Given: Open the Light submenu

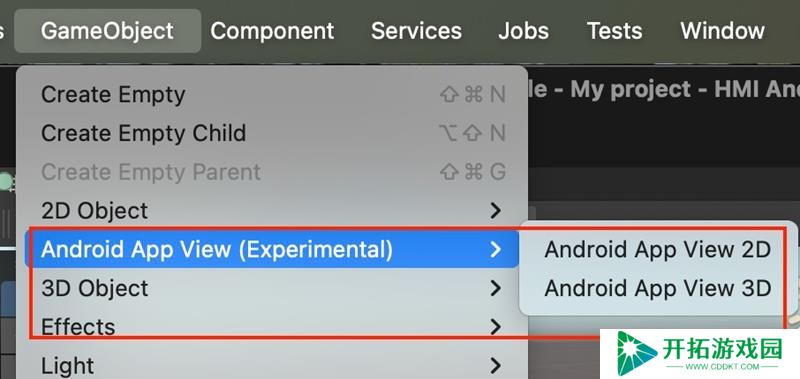Looking at the screenshot, I should coord(272,365).
